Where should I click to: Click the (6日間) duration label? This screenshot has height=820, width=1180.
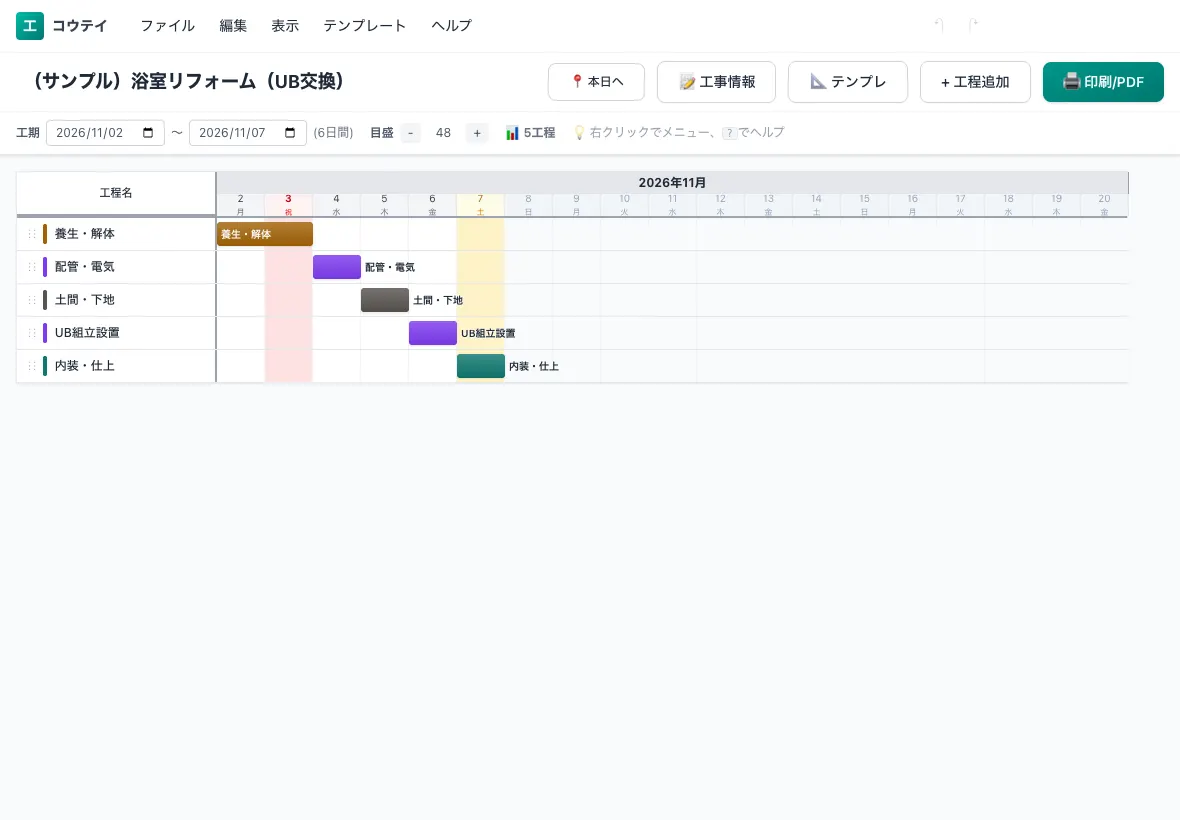(x=333, y=132)
